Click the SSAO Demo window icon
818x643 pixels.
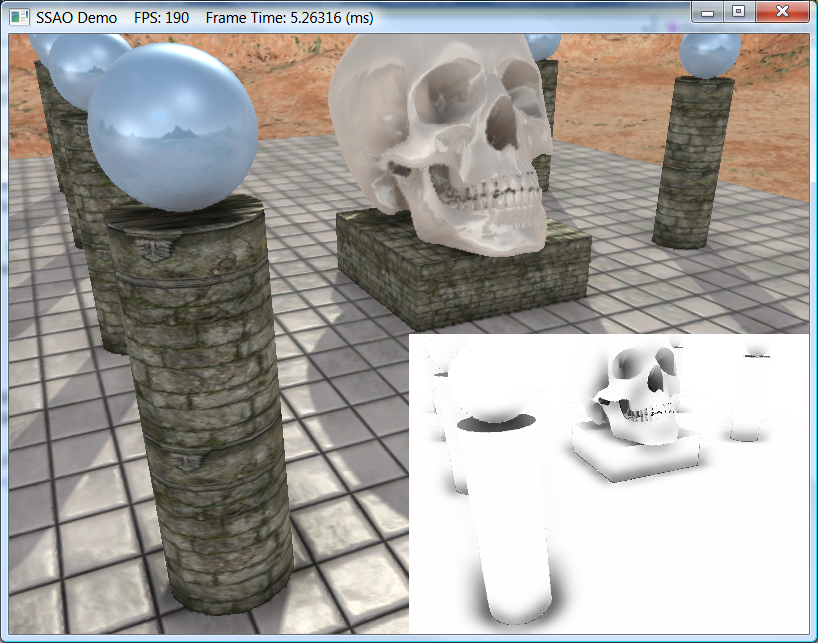point(18,18)
